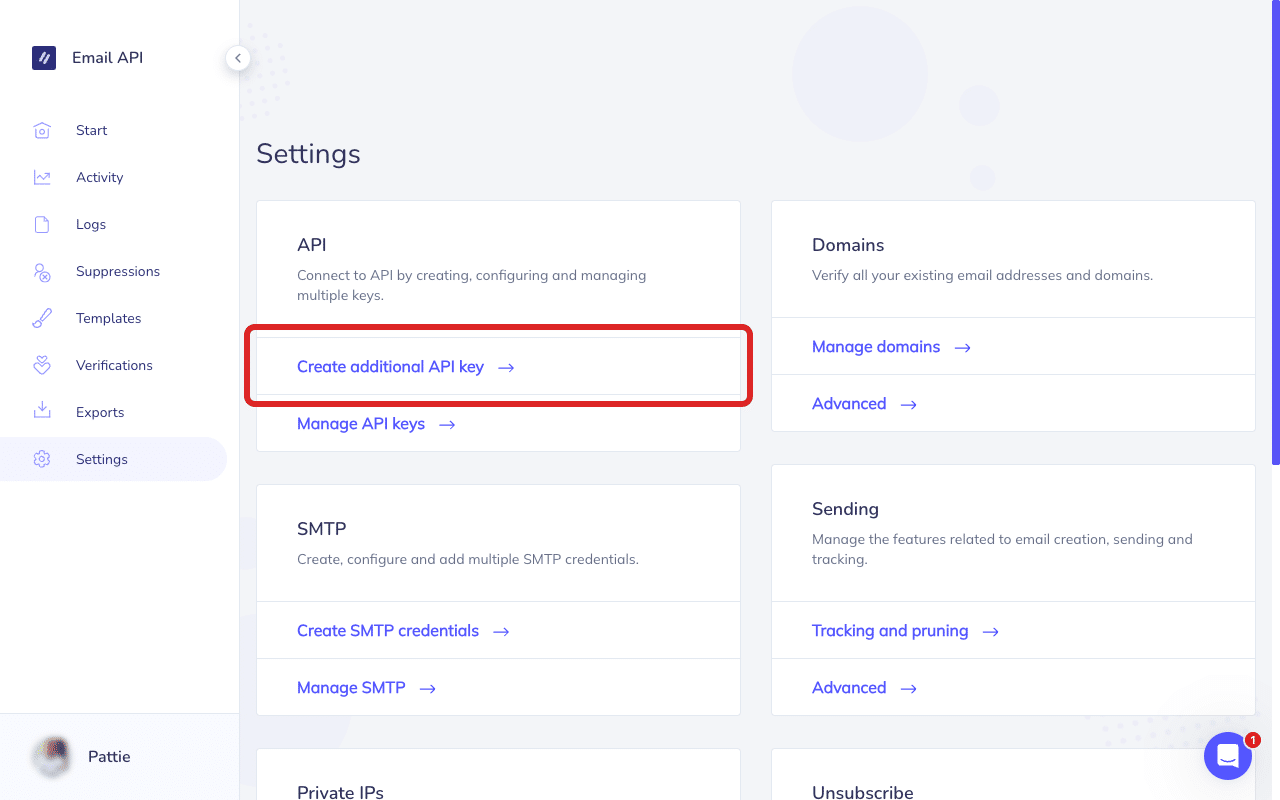The image size is (1280, 800).
Task: Click the Private IPs card title
Action: pyautogui.click(x=340, y=792)
